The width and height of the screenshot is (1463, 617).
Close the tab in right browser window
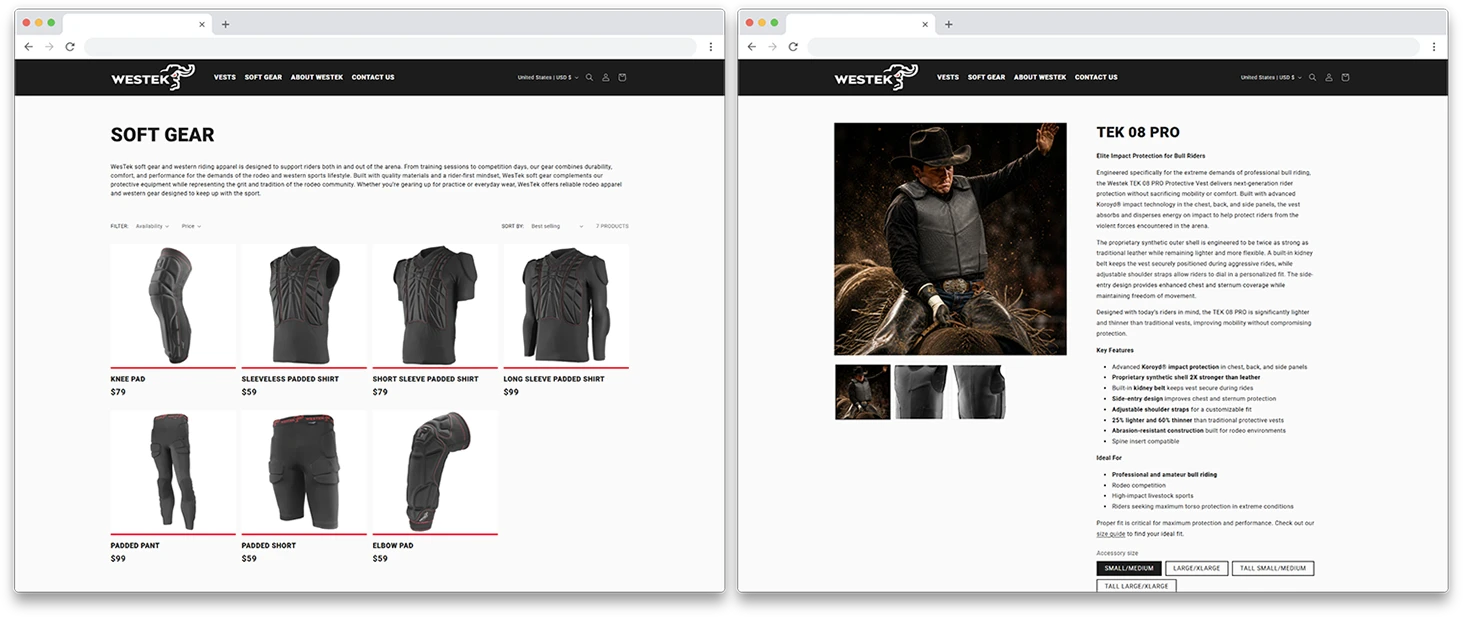[924, 24]
